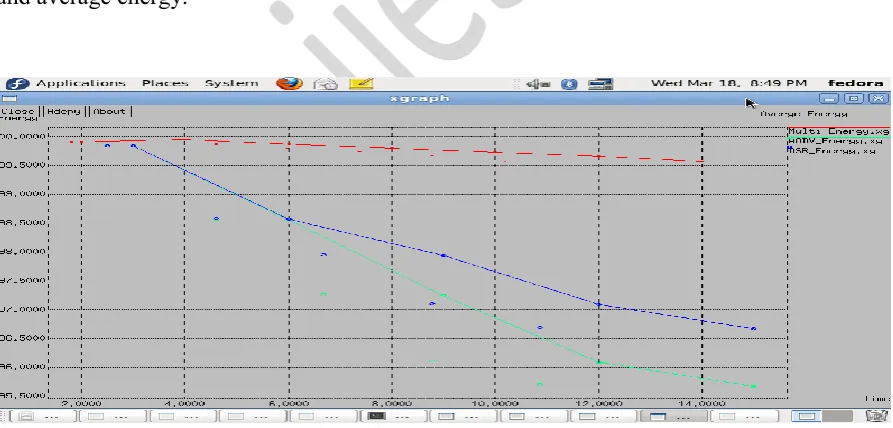Open the Bluetooth tray icon
Image resolution: width=893 pixels, height=428 pixels.
click(x=569, y=84)
